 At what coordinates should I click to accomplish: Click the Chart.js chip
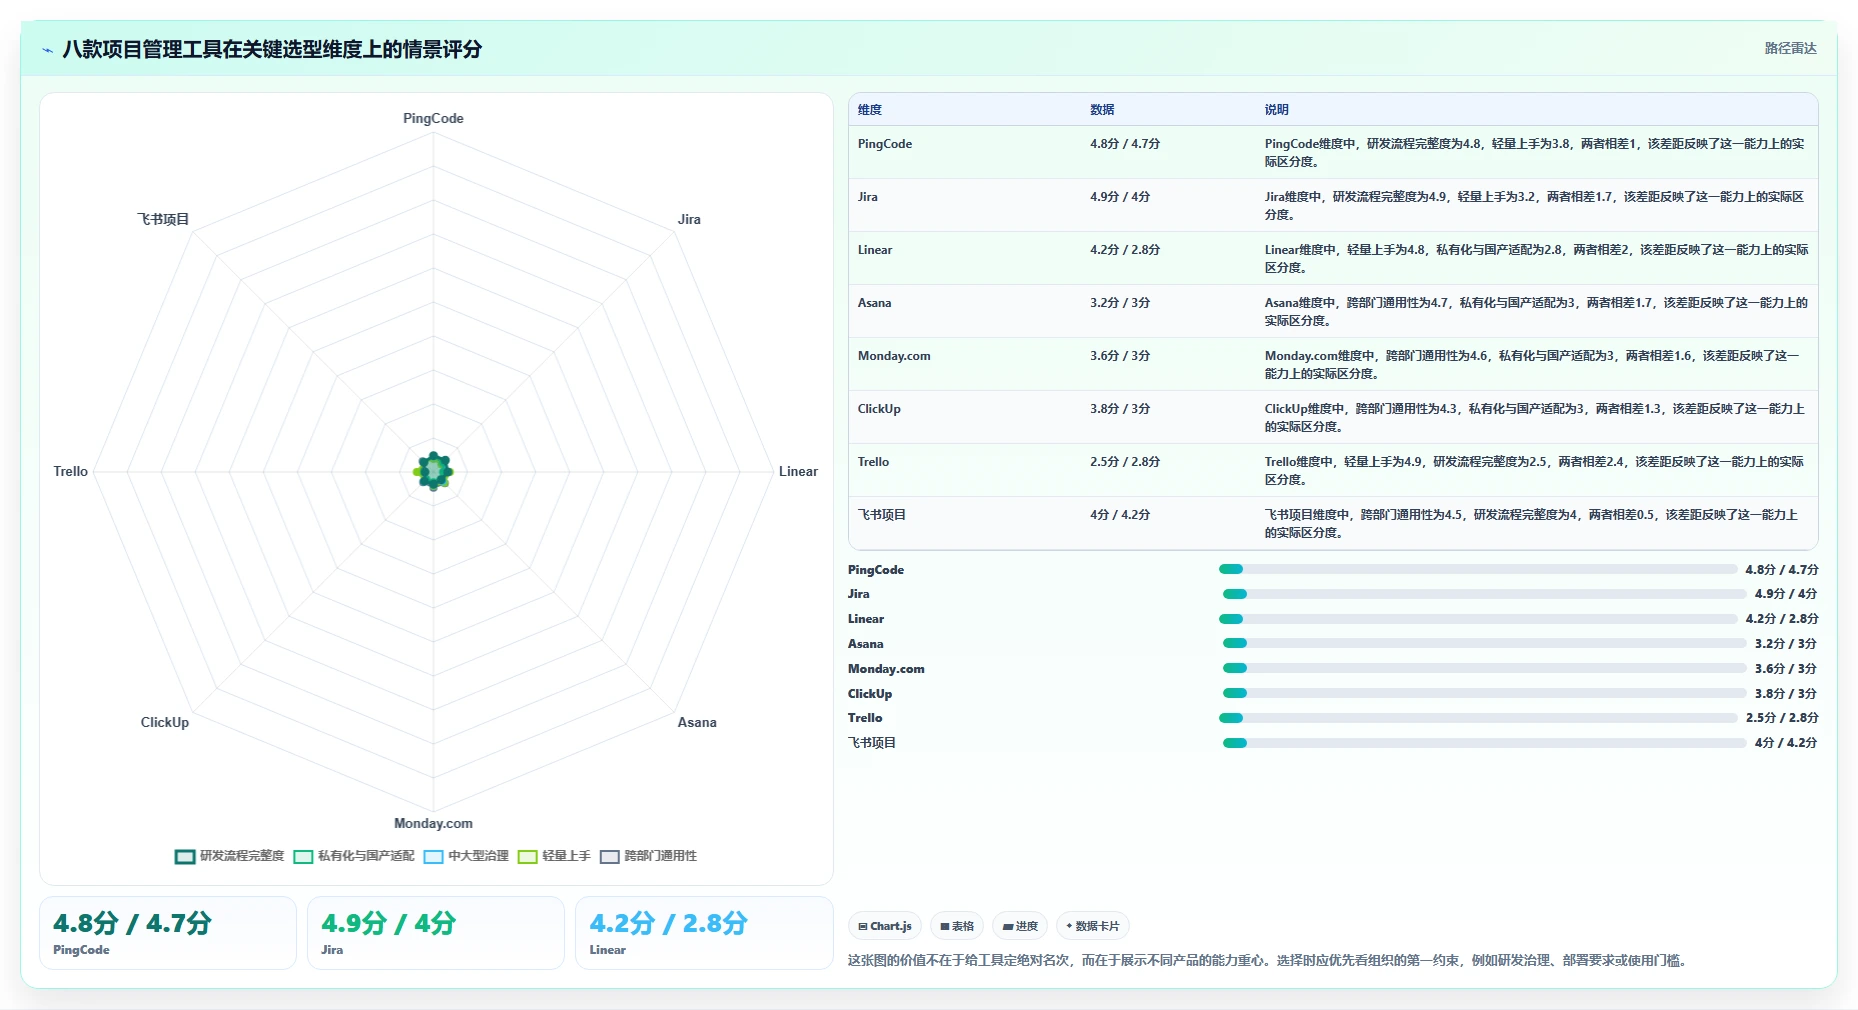885,926
